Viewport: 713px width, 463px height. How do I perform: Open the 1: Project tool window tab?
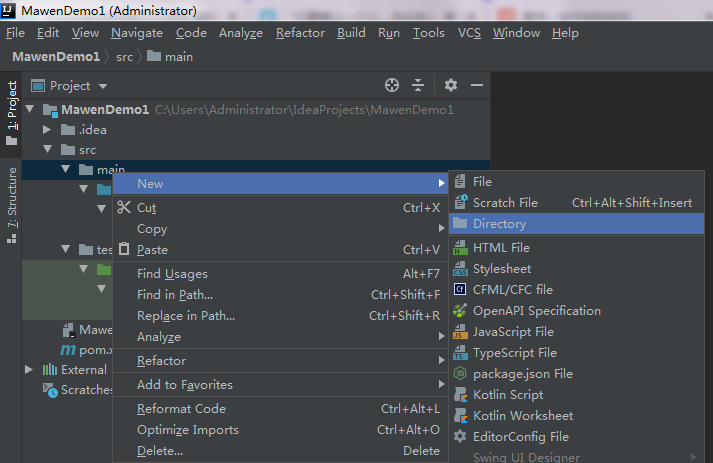(x=11, y=113)
